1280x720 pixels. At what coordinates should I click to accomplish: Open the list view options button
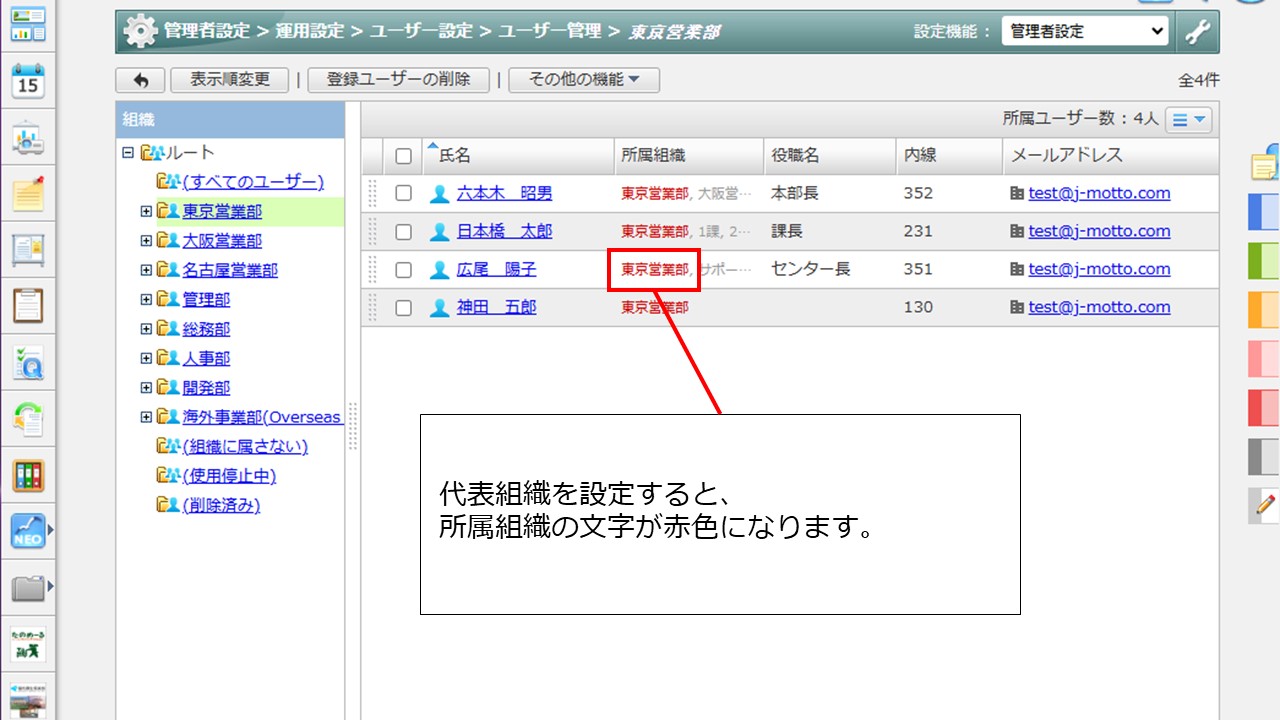[1189, 120]
